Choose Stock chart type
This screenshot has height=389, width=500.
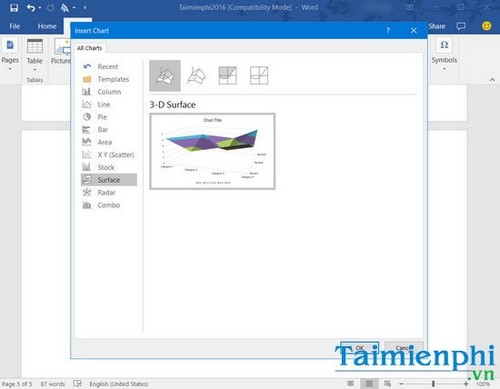(109, 167)
